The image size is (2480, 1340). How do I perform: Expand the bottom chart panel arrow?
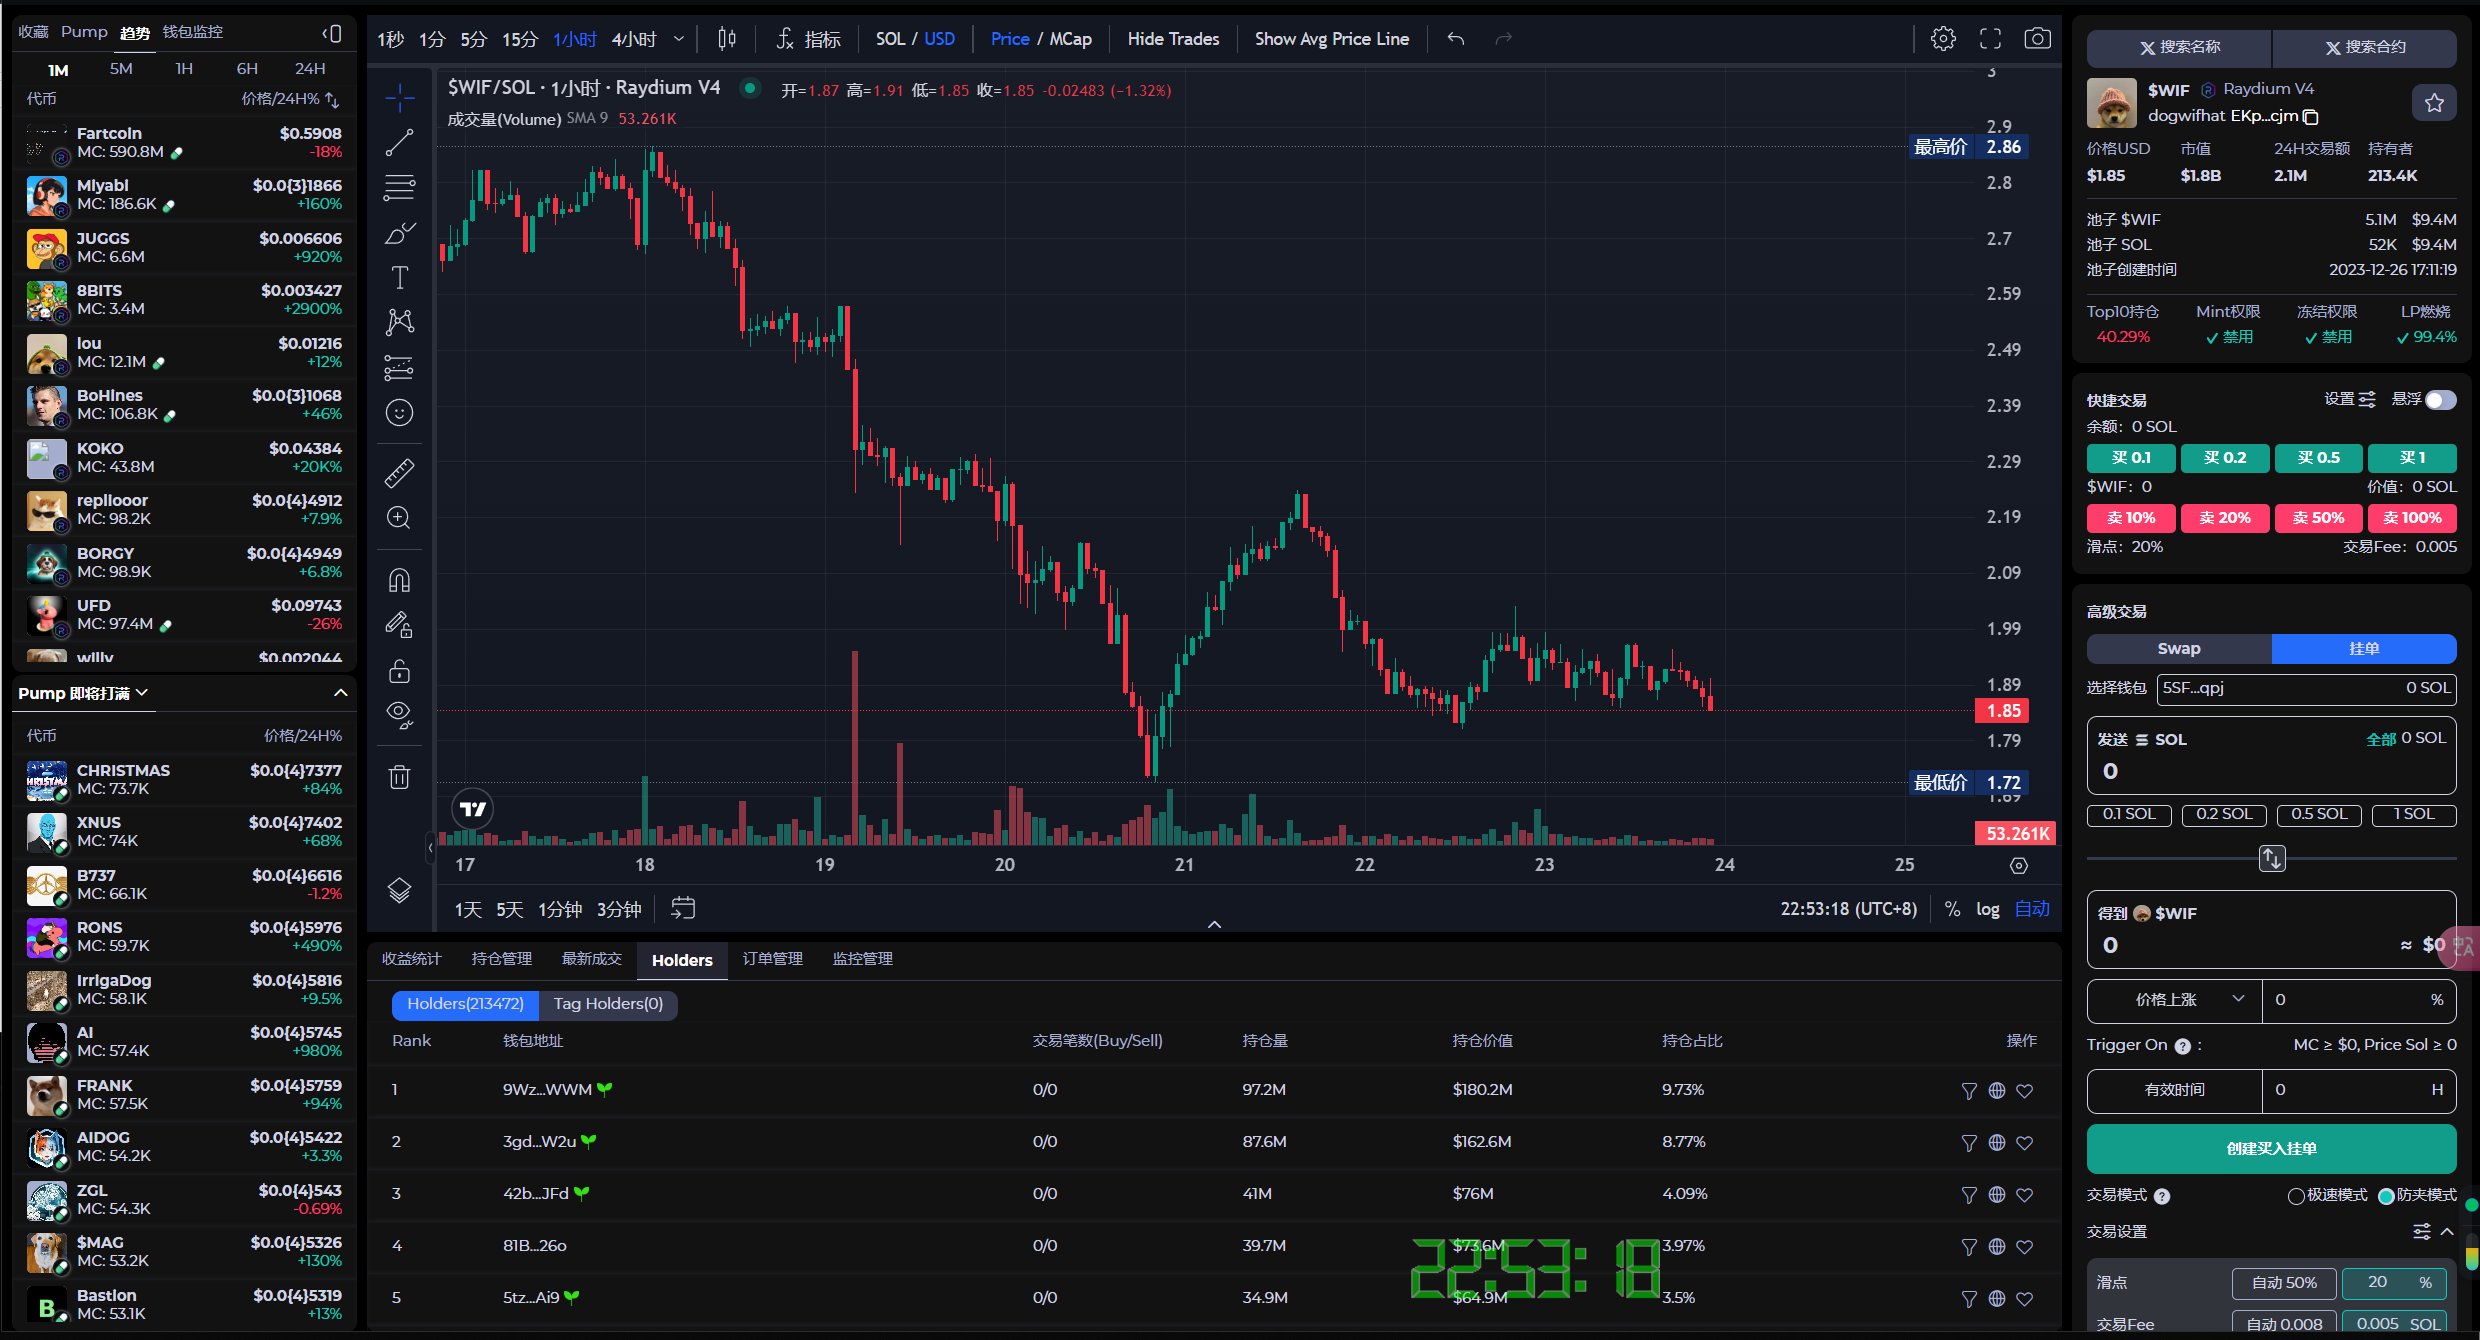tap(1214, 924)
